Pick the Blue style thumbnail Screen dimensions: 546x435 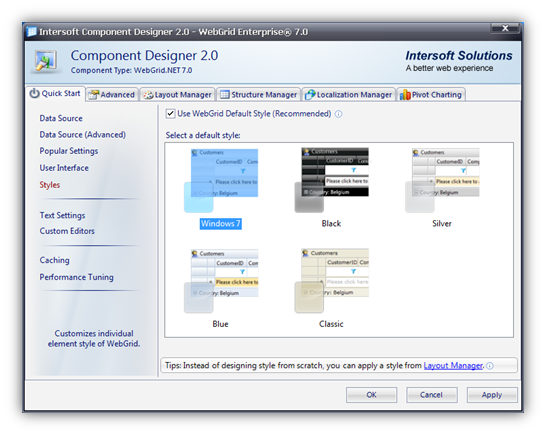click(221, 281)
